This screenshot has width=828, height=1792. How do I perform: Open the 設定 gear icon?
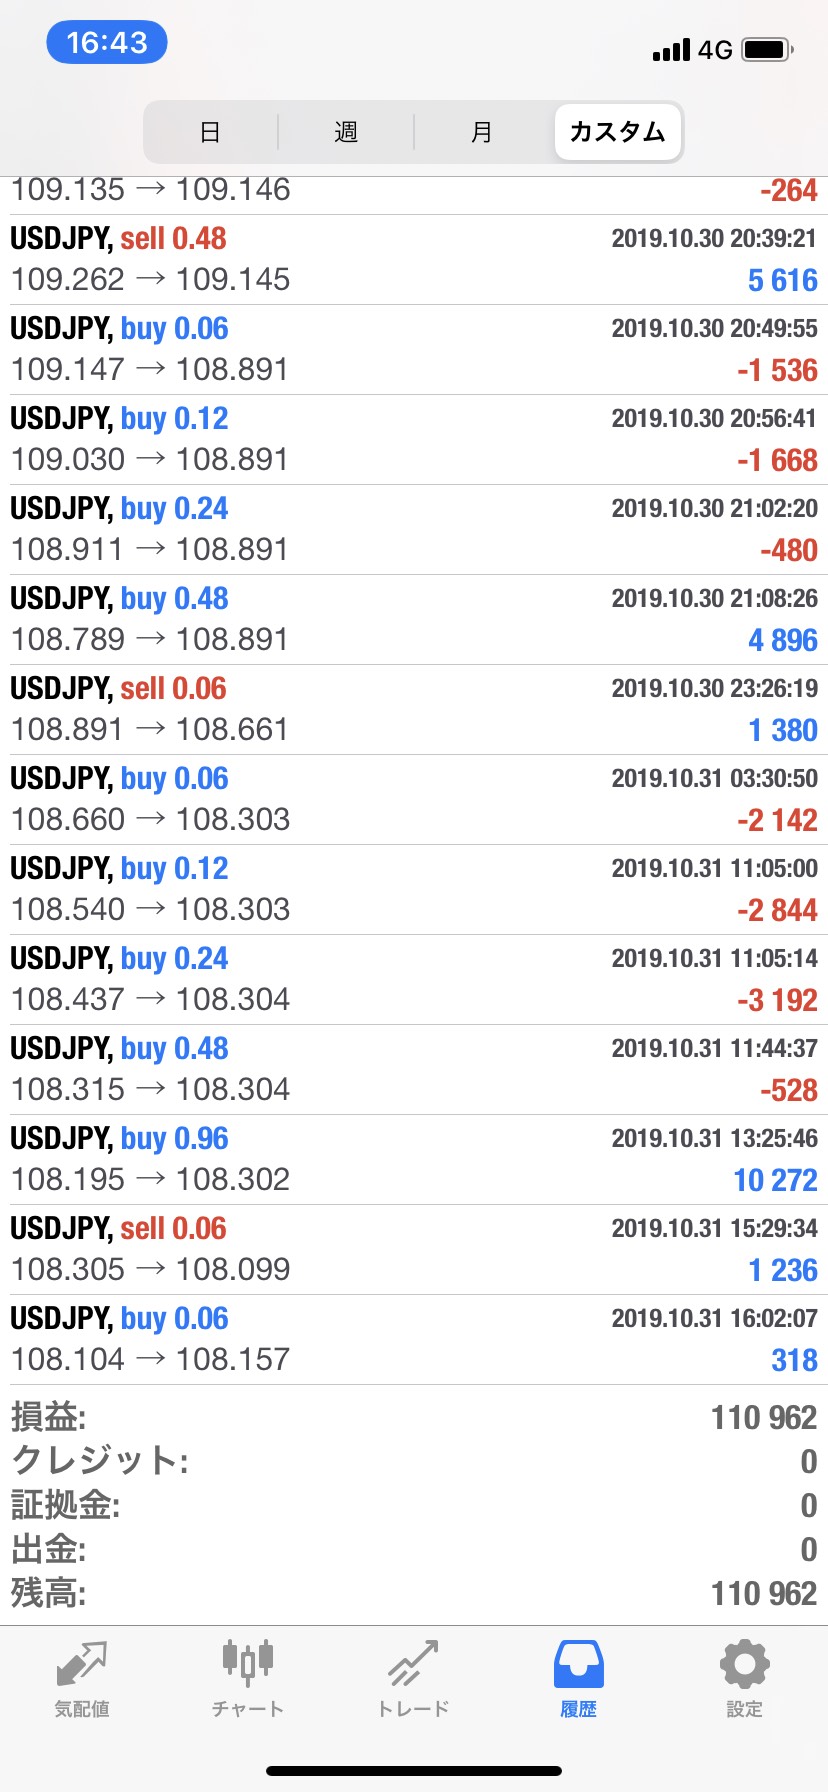click(x=745, y=1664)
